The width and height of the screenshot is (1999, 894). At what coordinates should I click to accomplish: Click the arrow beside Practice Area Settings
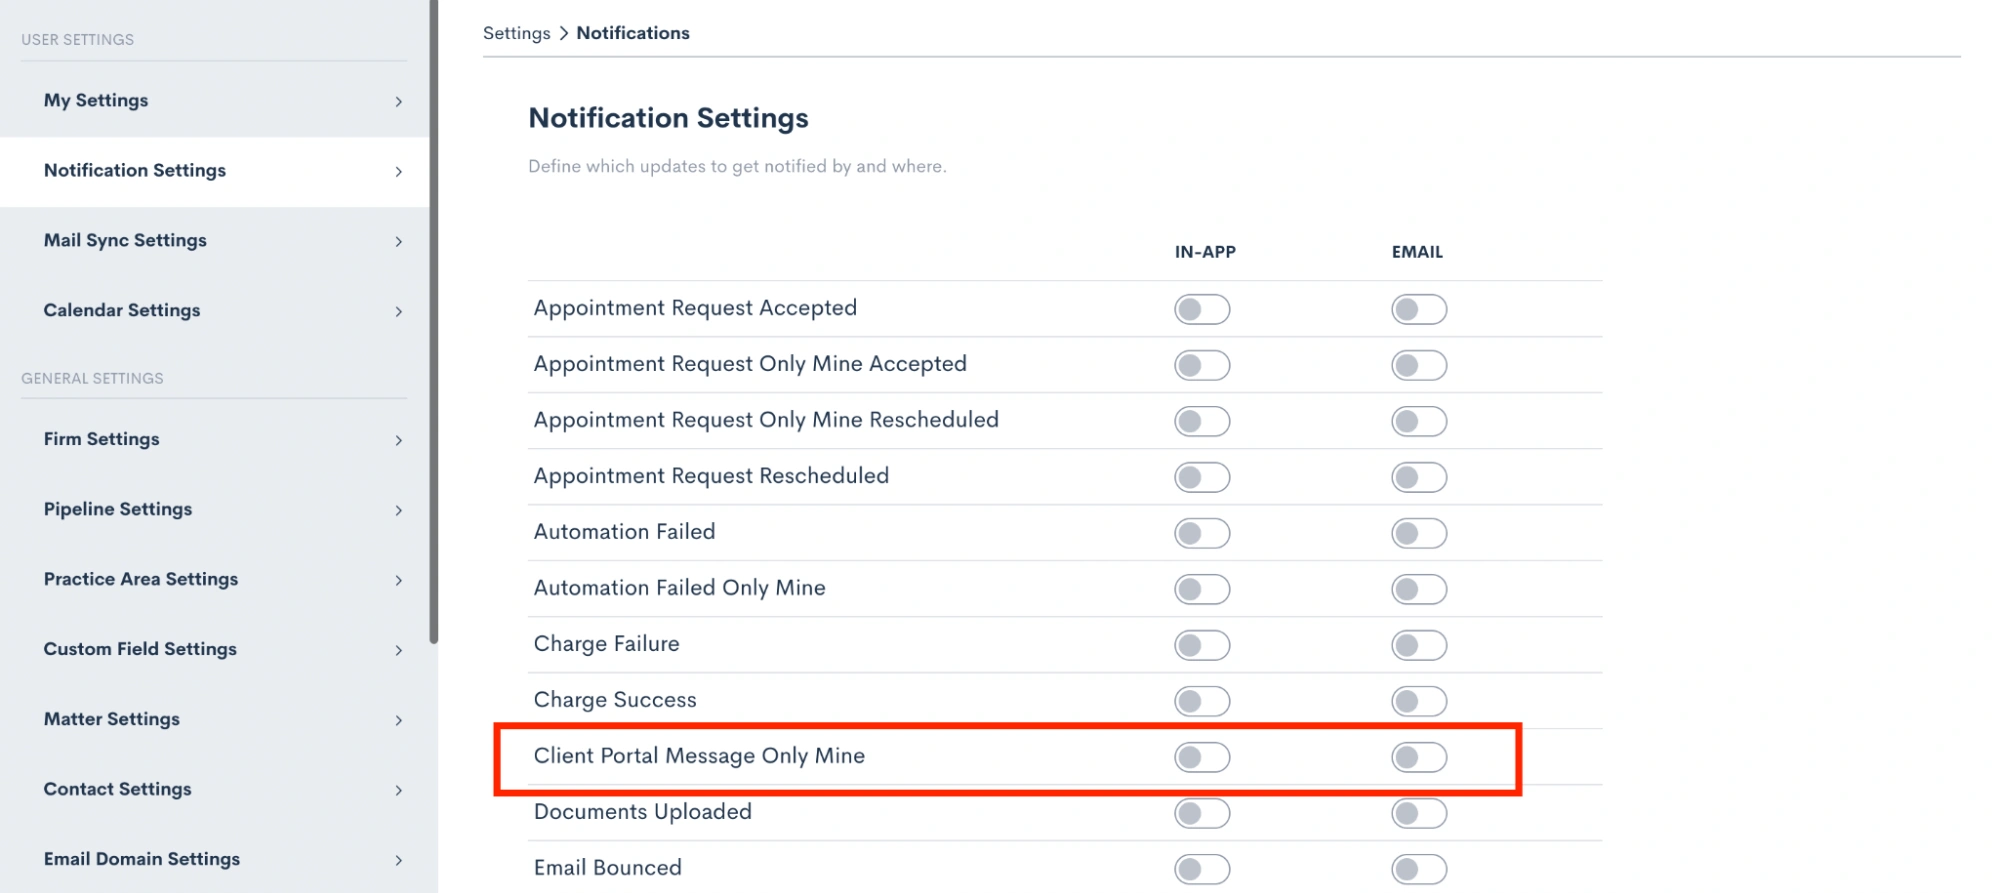coord(398,580)
